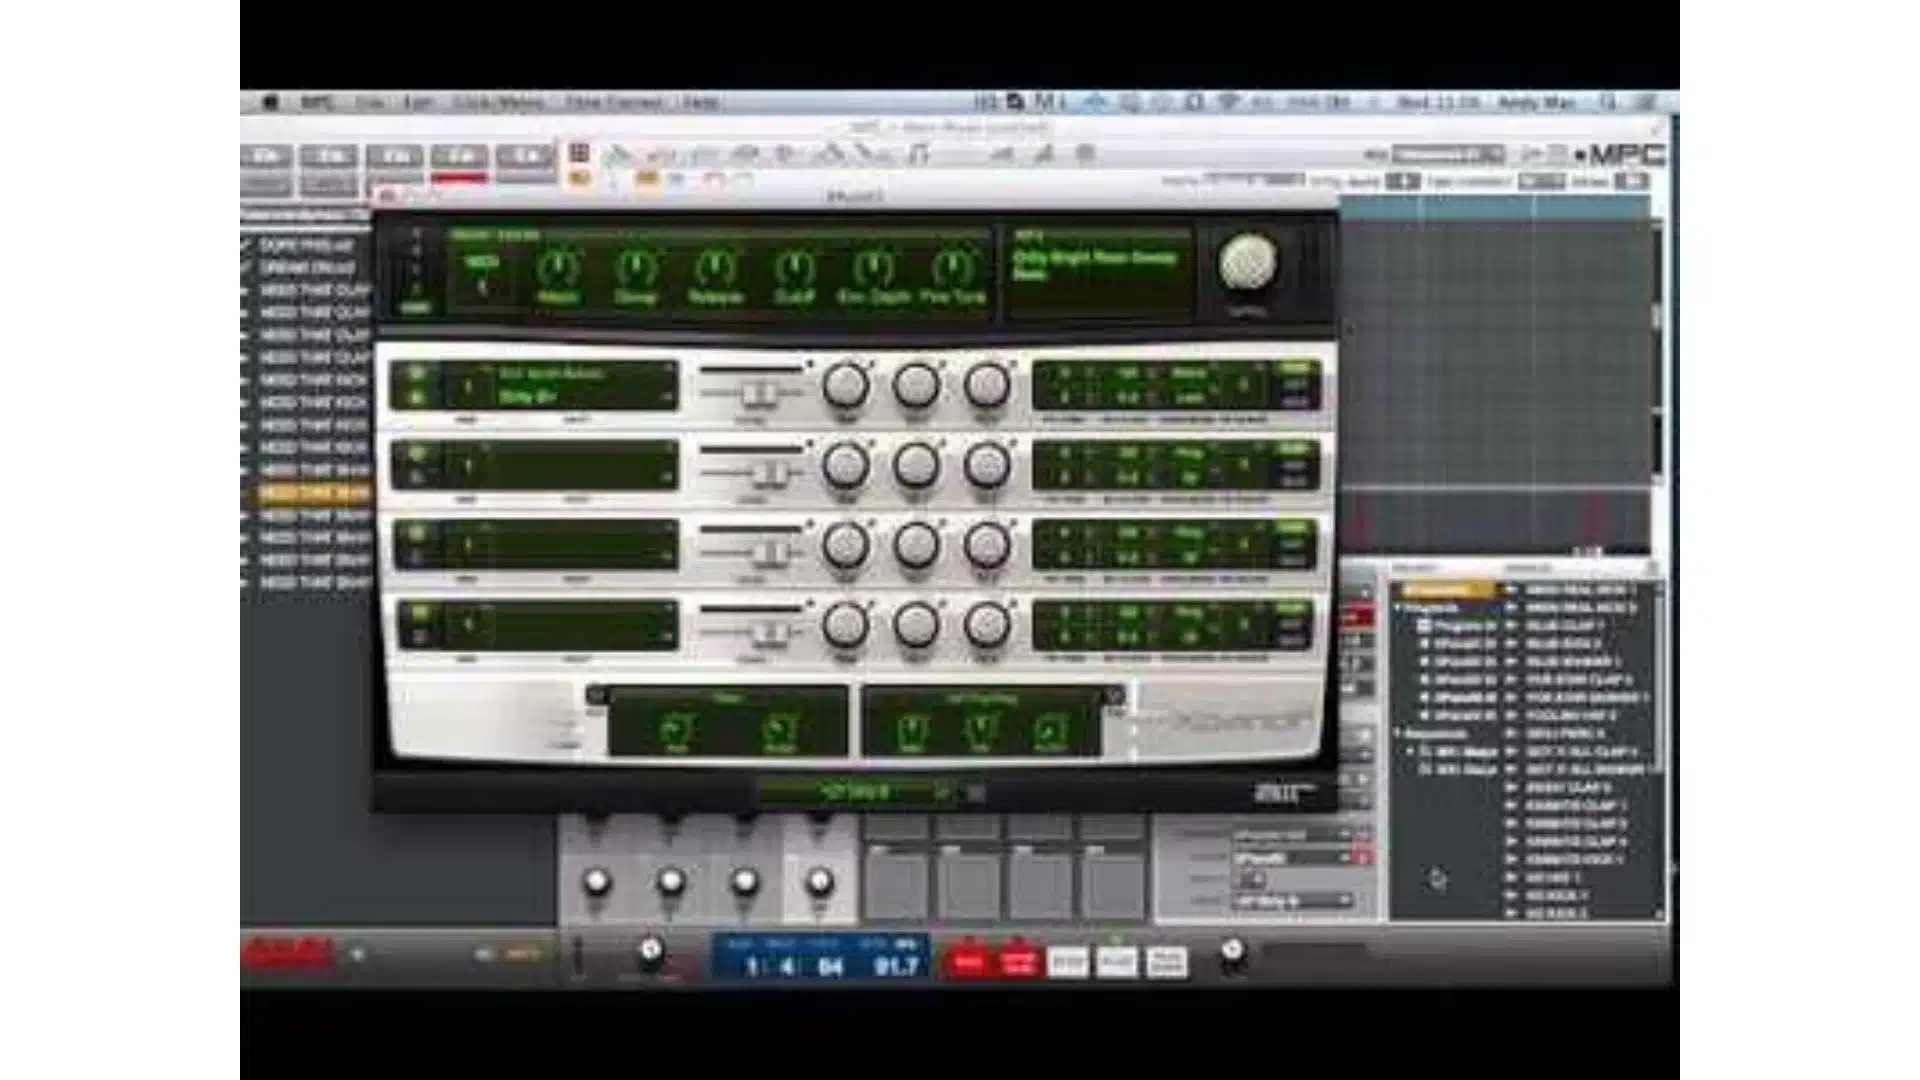The height and width of the screenshot is (1080, 1920).
Task: Click the knob right of the Play Start button
Action: click(1233, 951)
